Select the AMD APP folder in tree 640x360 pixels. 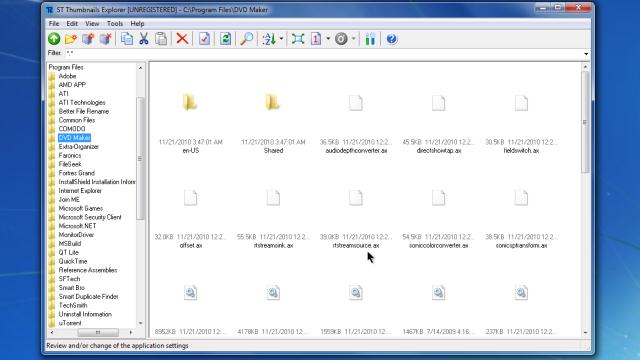pos(72,85)
